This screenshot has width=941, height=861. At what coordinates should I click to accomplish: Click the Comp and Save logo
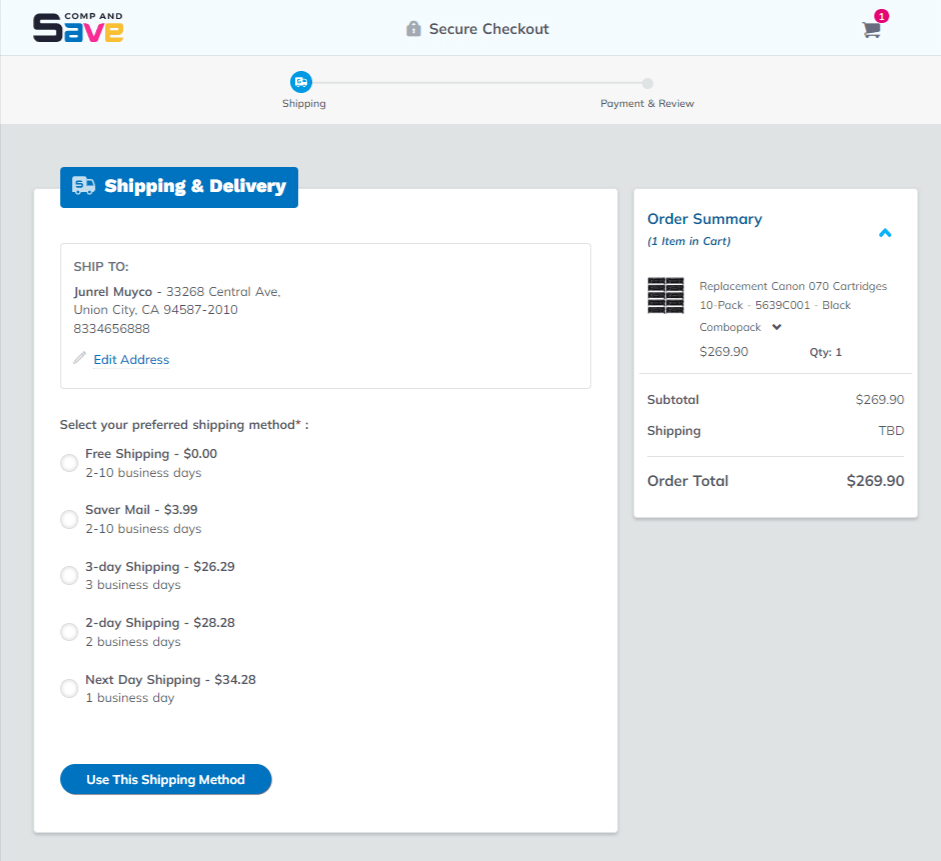click(x=78, y=28)
